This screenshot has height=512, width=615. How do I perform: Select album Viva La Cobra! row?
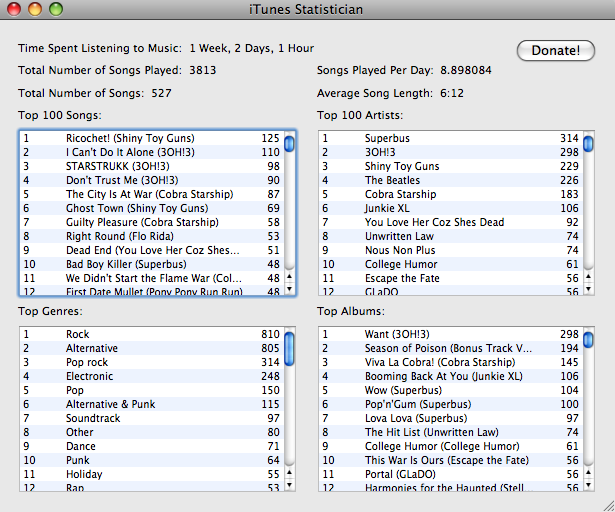[x=451, y=363]
